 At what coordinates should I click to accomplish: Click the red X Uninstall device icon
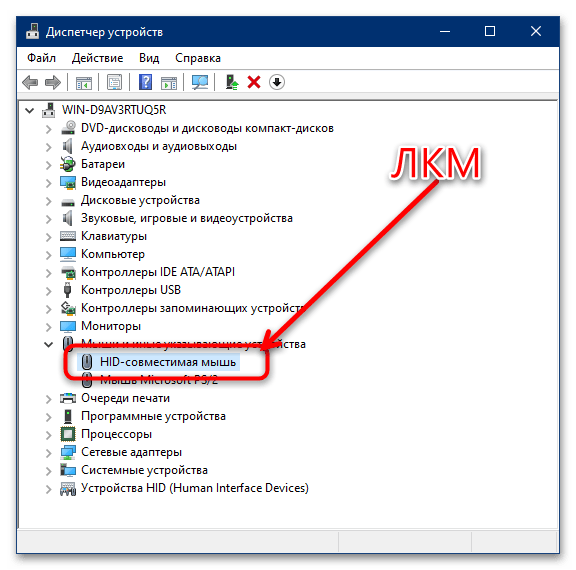tap(254, 82)
